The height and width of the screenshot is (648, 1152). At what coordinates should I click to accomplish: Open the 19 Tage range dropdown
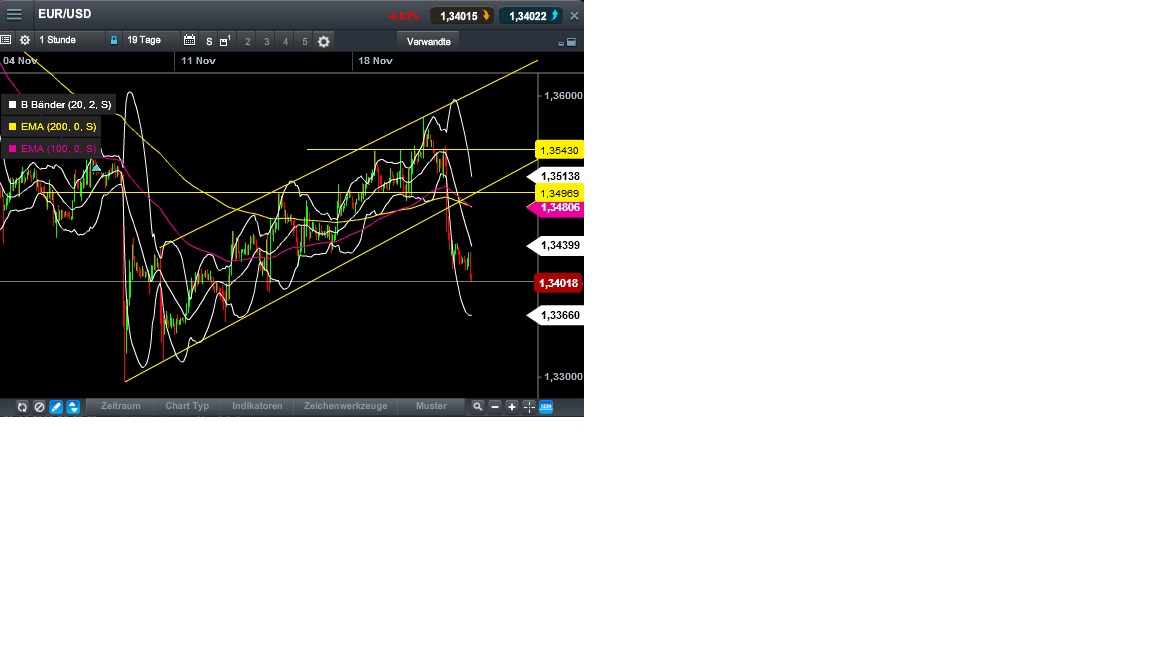(x=147, y=40)
